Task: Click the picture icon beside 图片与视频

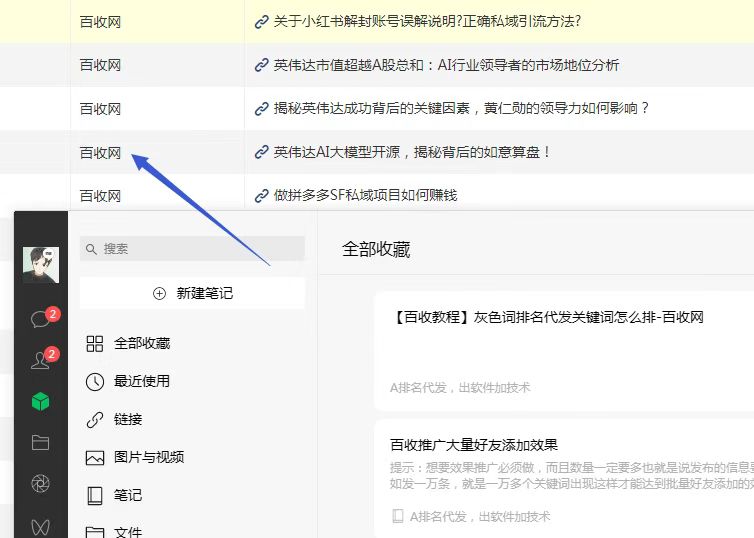Action: pyautogui.click(x=95, y=458)
